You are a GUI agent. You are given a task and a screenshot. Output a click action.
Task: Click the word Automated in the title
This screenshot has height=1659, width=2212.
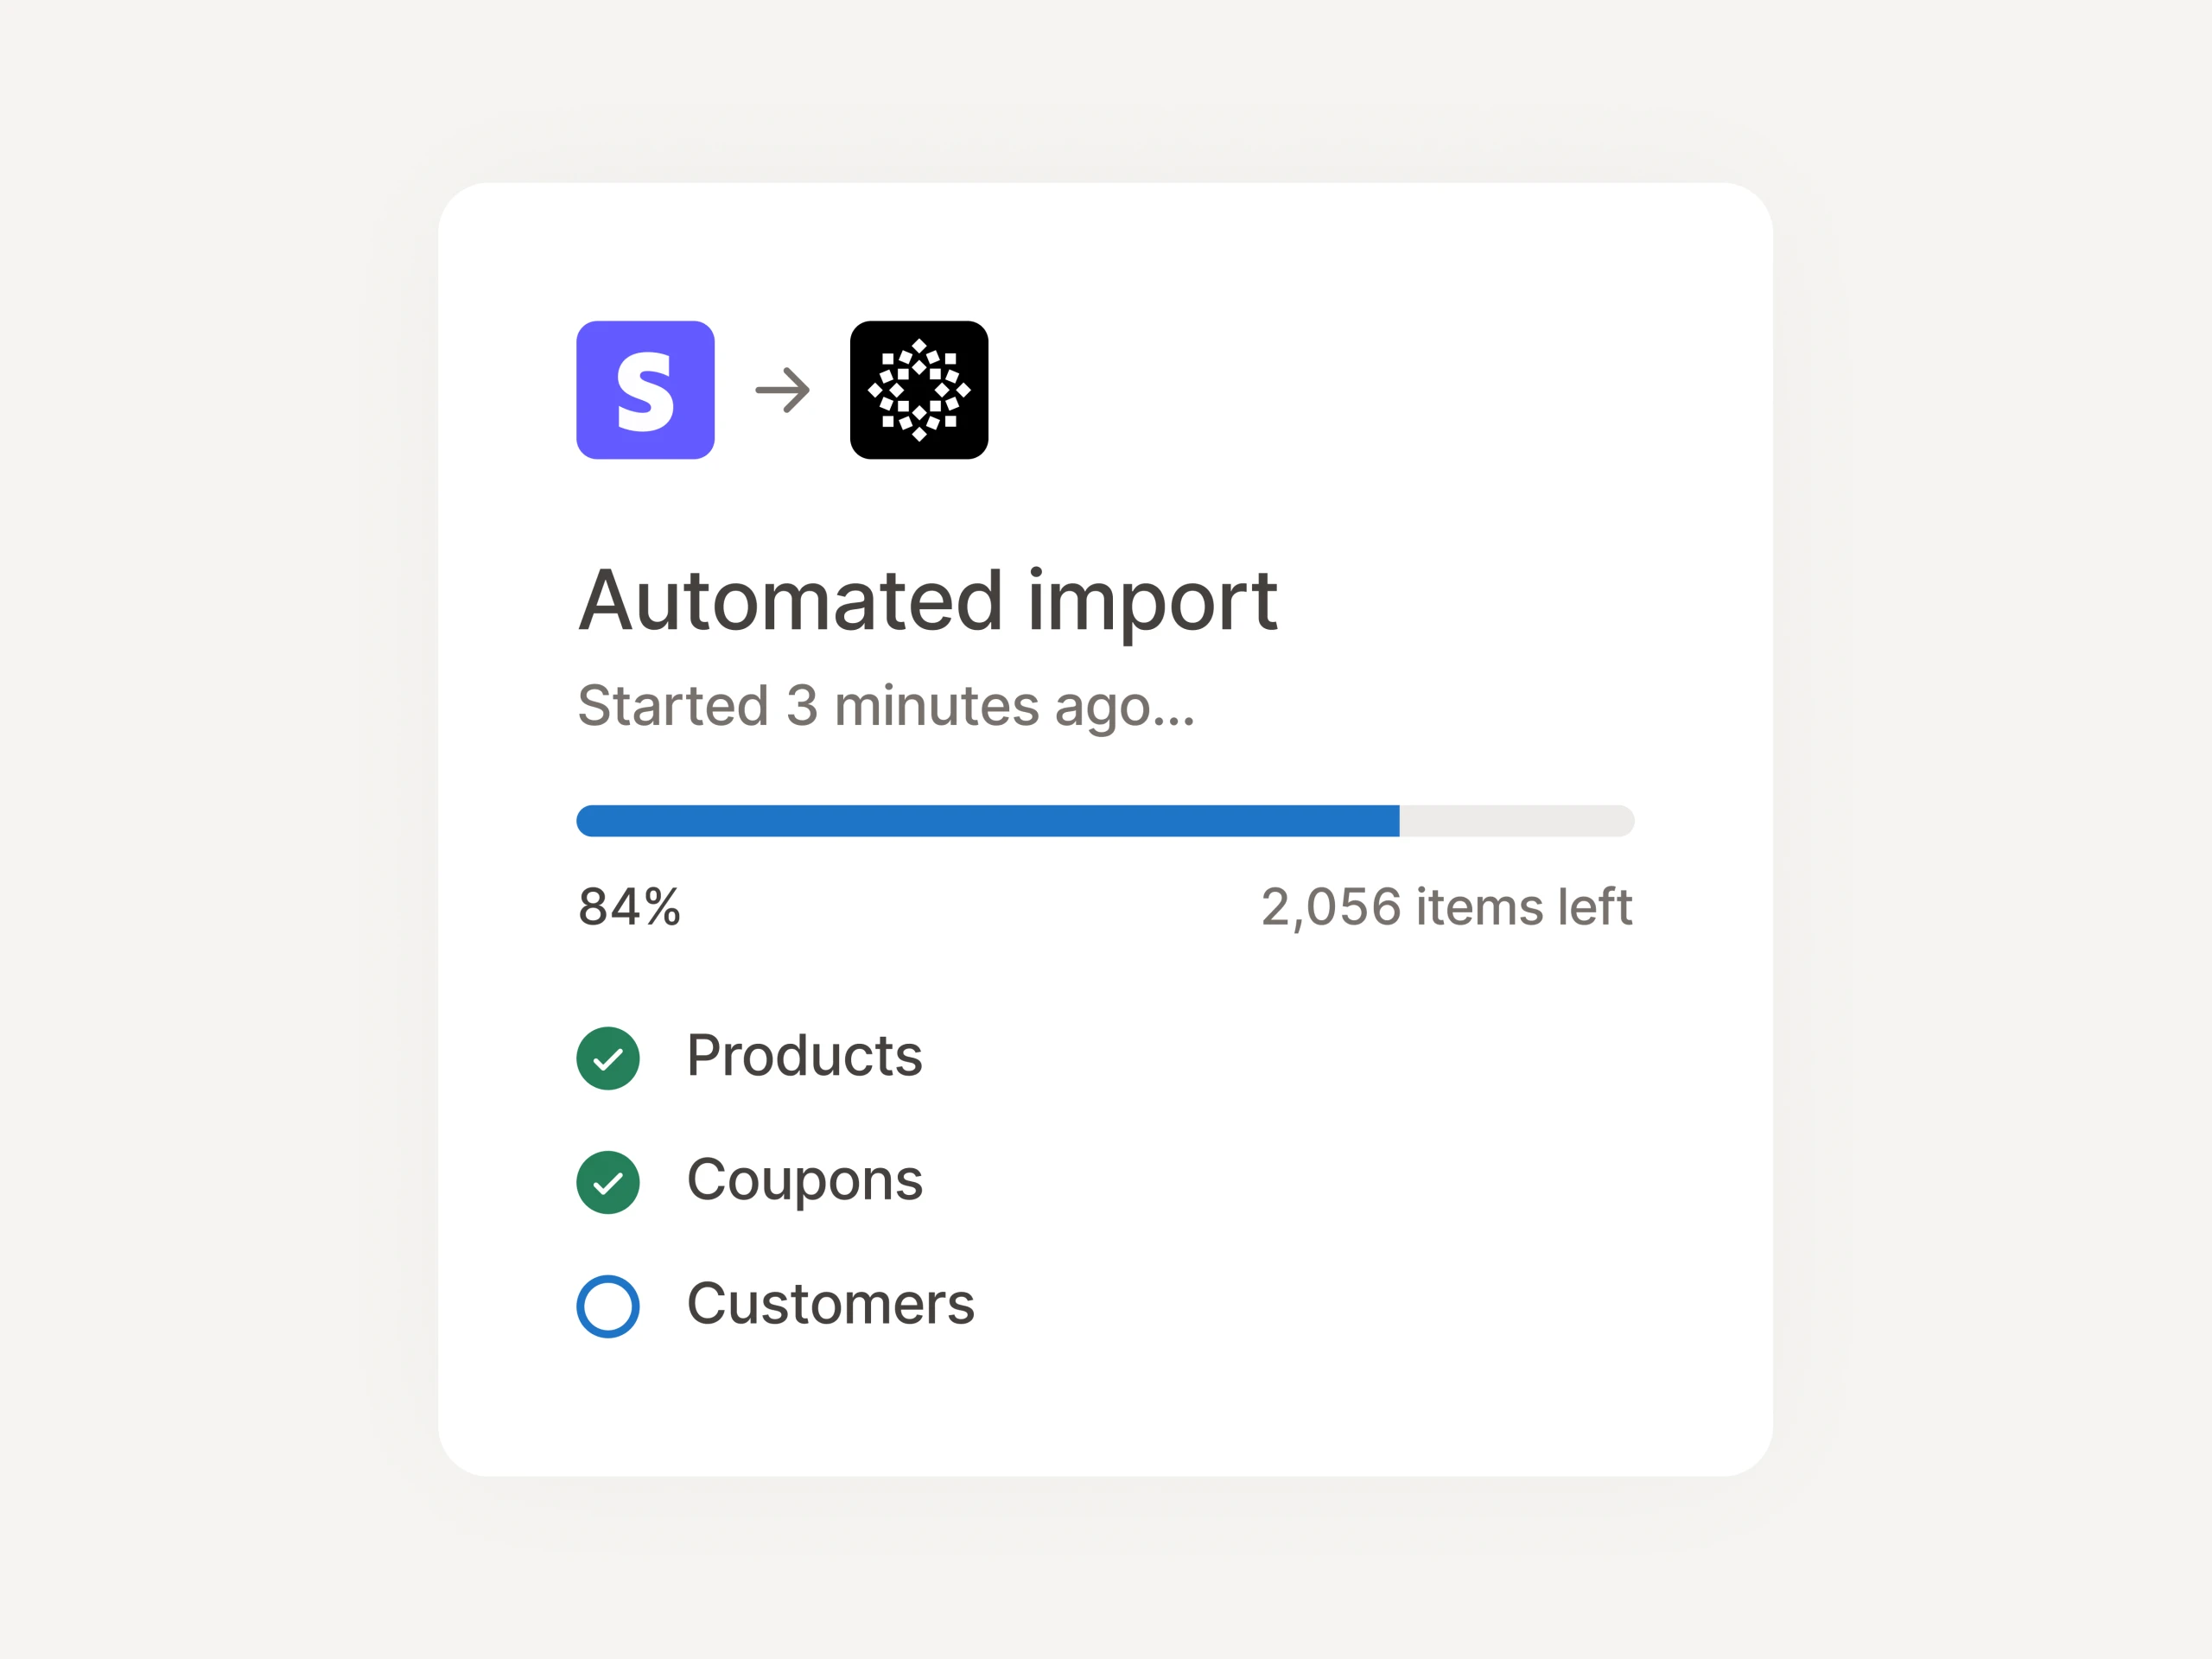pos(790,600)
